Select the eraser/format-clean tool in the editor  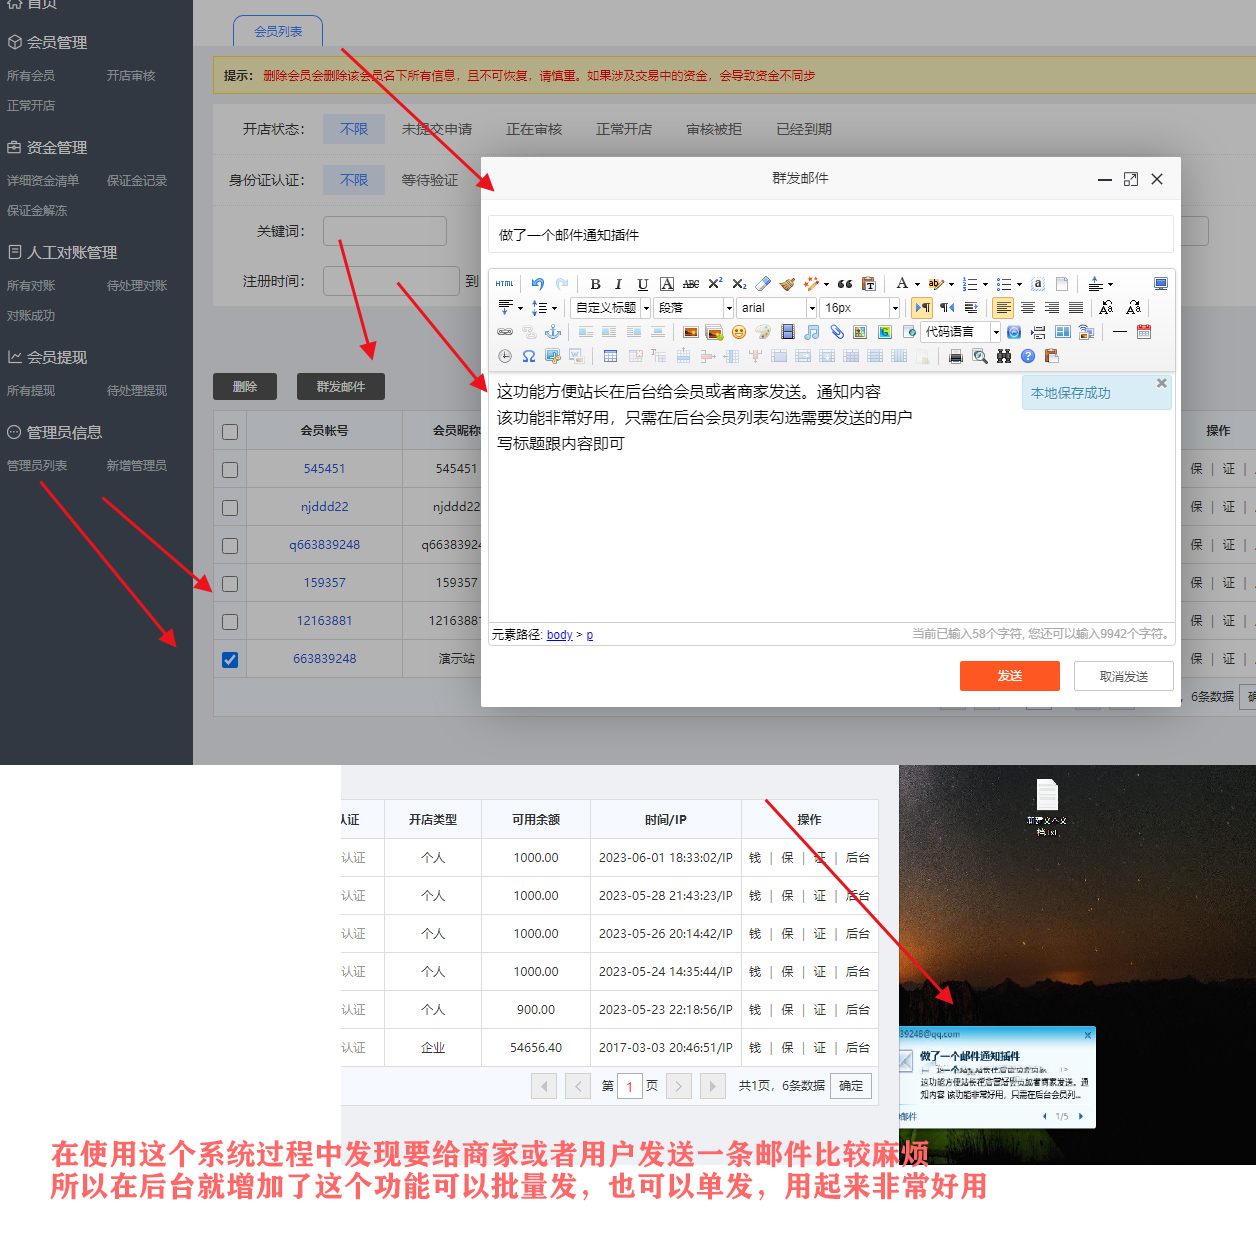(765, 284)
